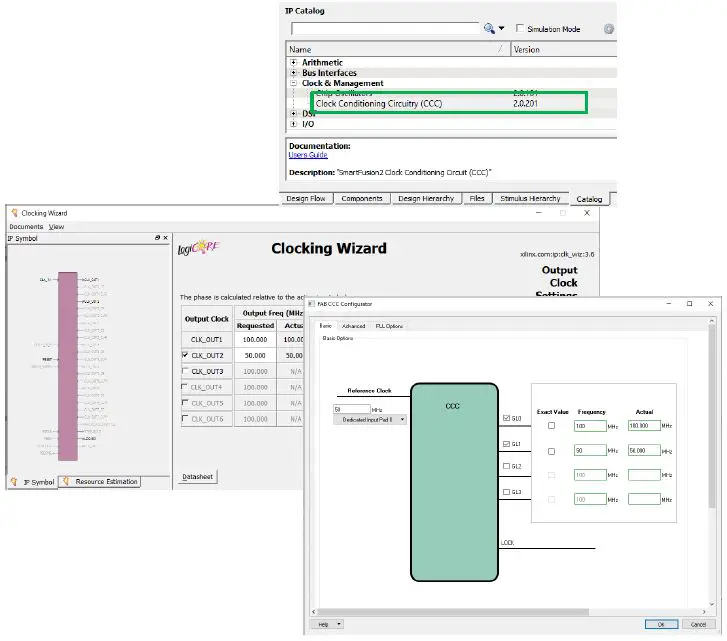Tick Exact Value for the GL1 row

tap(551, 451)
